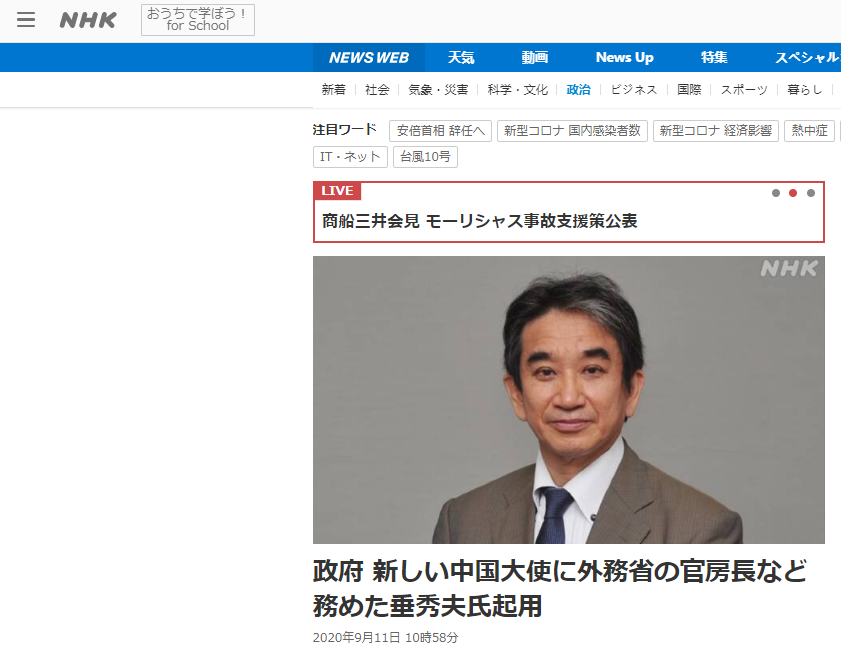This screenshot has height=647, width=841.
Task: Select the 政治 politics category
Action: pos(578,90)
